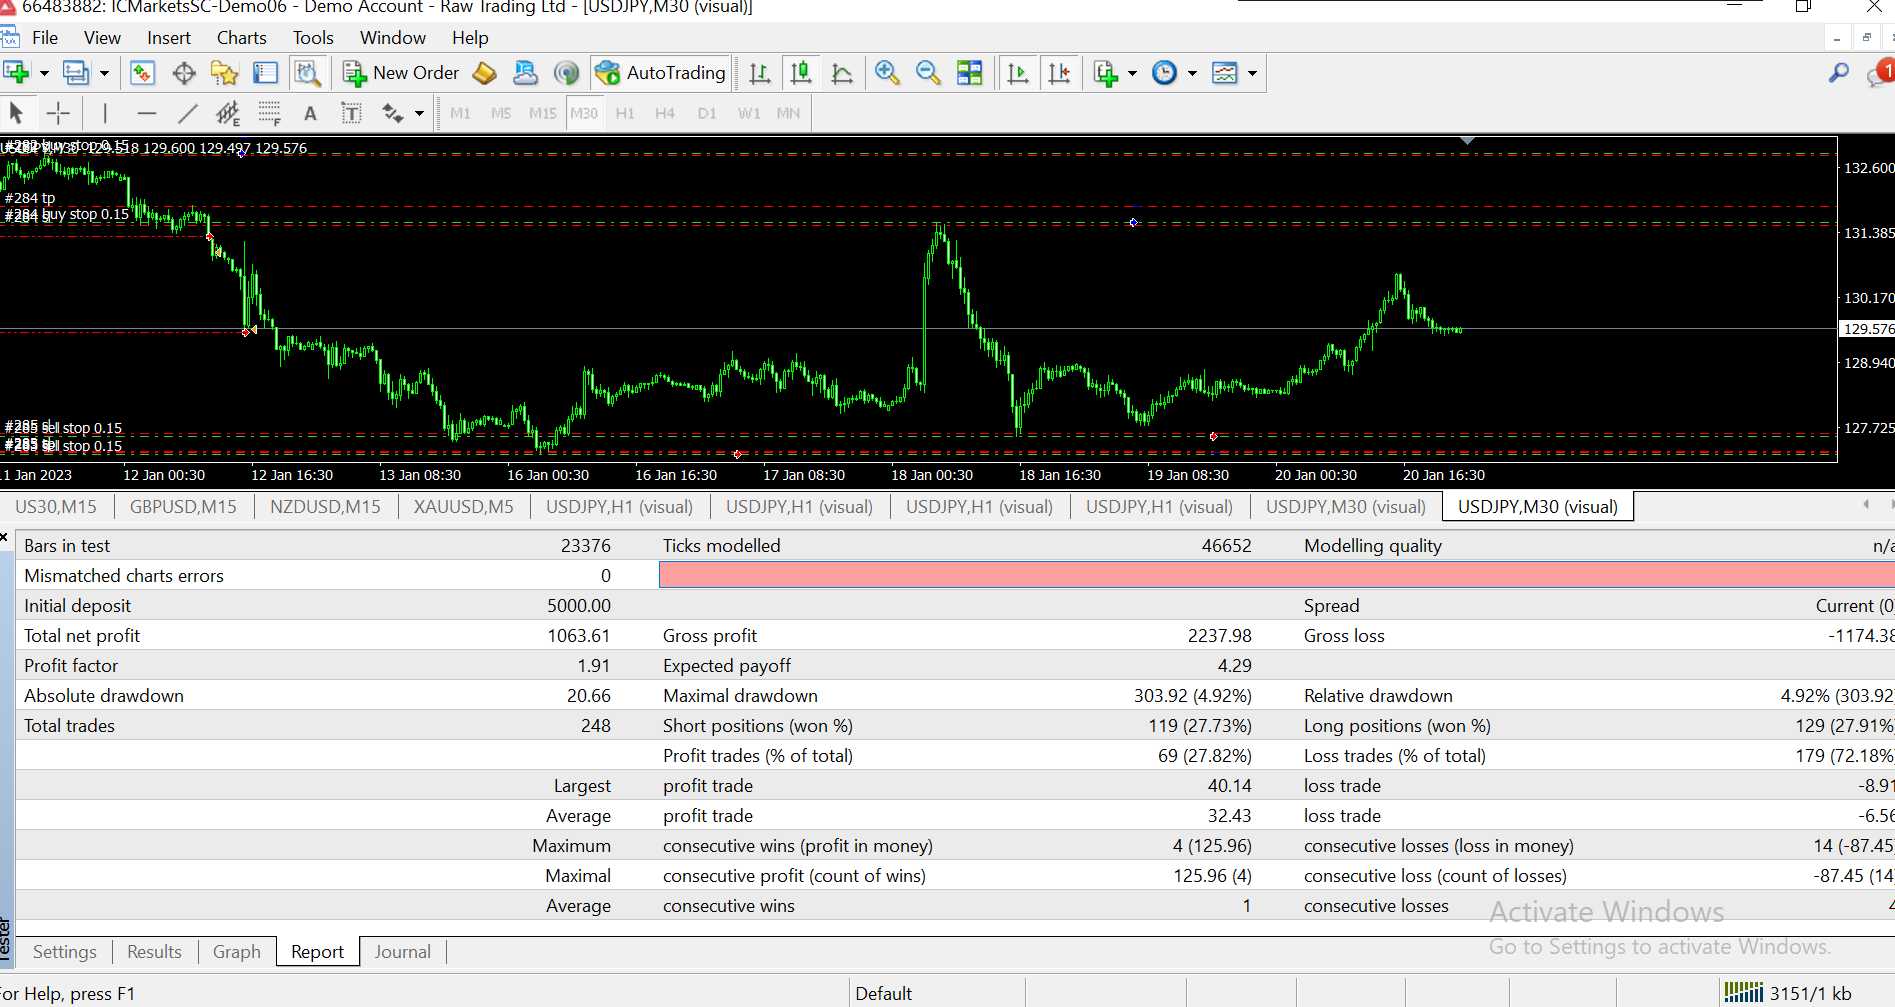Open the Navigator folder-star icon
This screenshot has height=1007, width=1895.
click(x=225, y=73)
